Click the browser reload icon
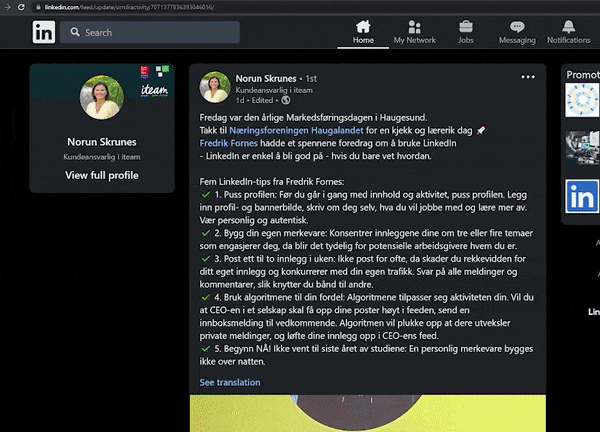 pos(21,7)
